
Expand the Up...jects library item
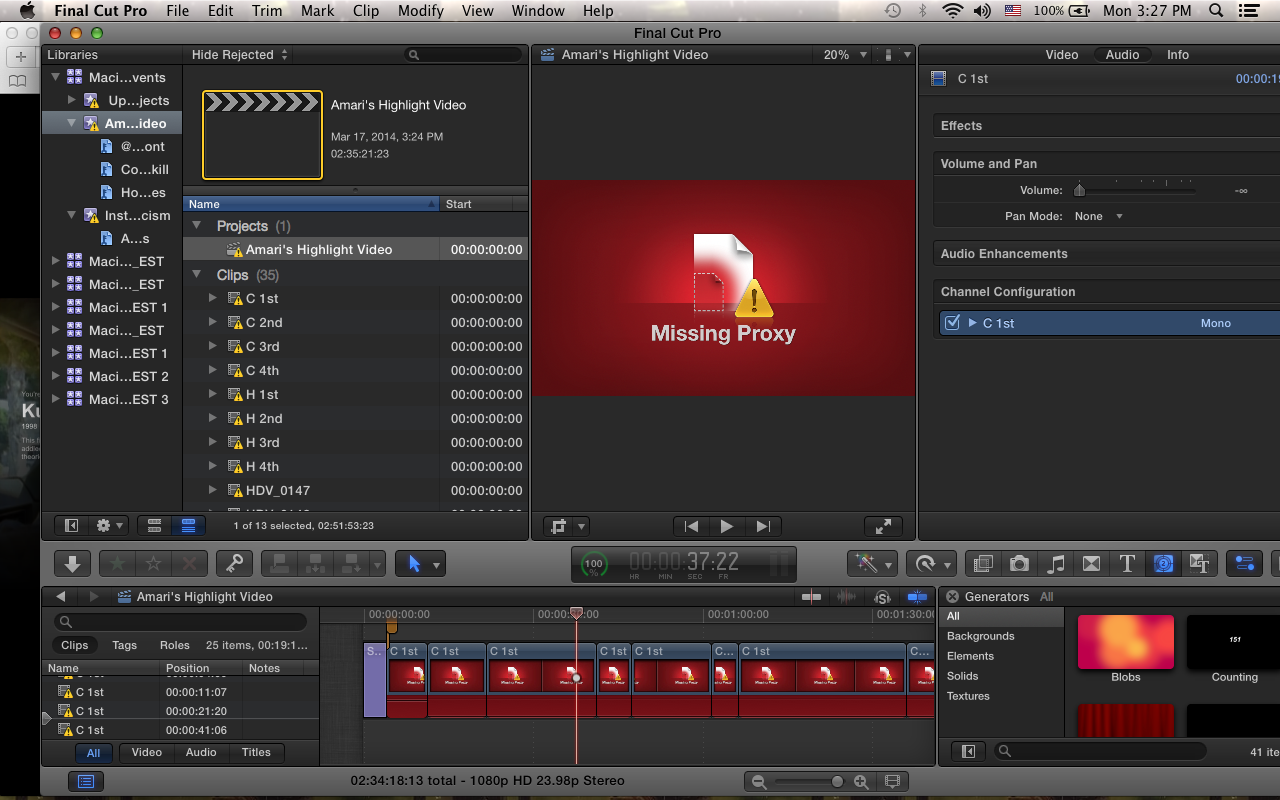click(x=71, y=100)
